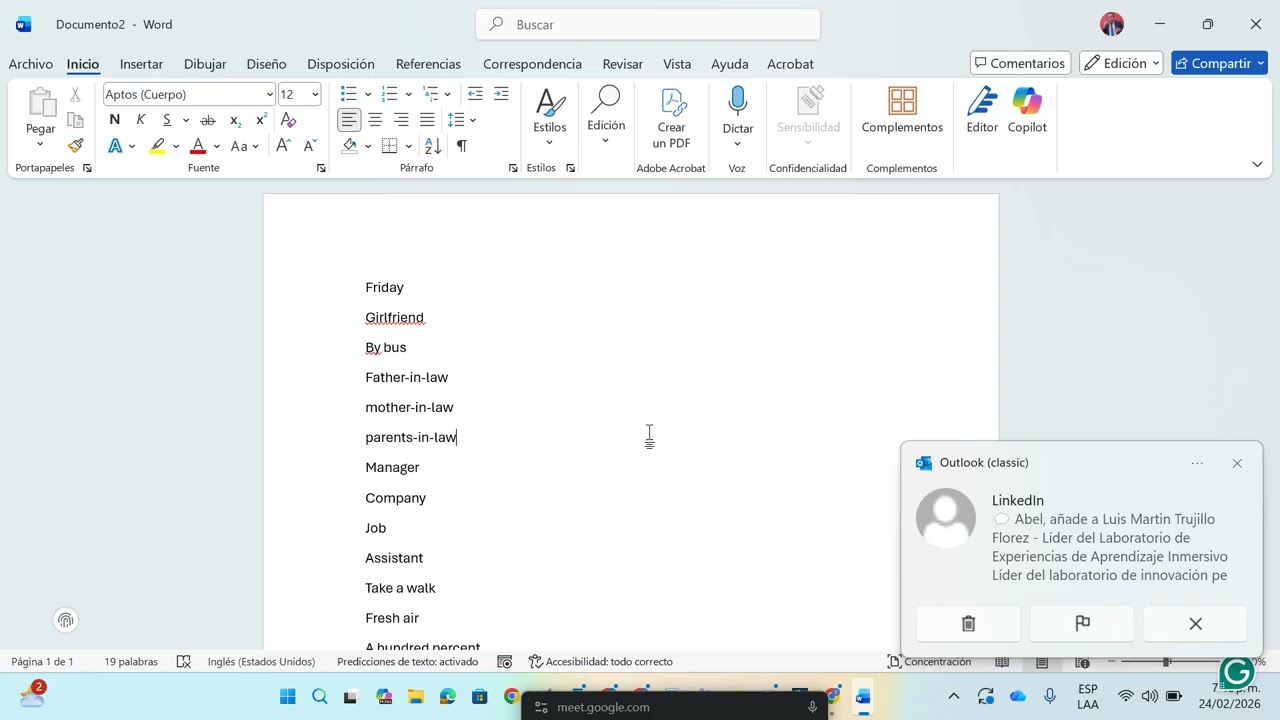Screen dimensions: 1280x720
Task: Switch to the Revisar tab
Action: [x=622, y=64]
